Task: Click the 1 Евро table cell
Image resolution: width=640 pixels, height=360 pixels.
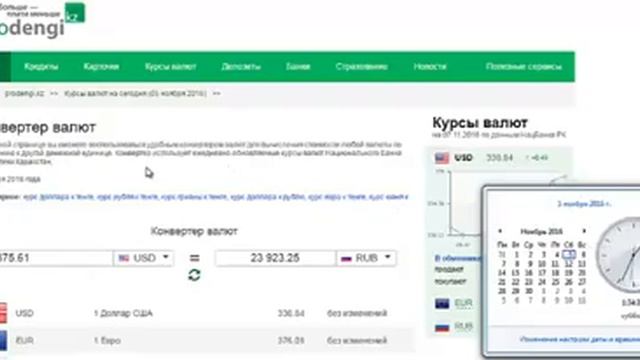Action: [107, 340]
